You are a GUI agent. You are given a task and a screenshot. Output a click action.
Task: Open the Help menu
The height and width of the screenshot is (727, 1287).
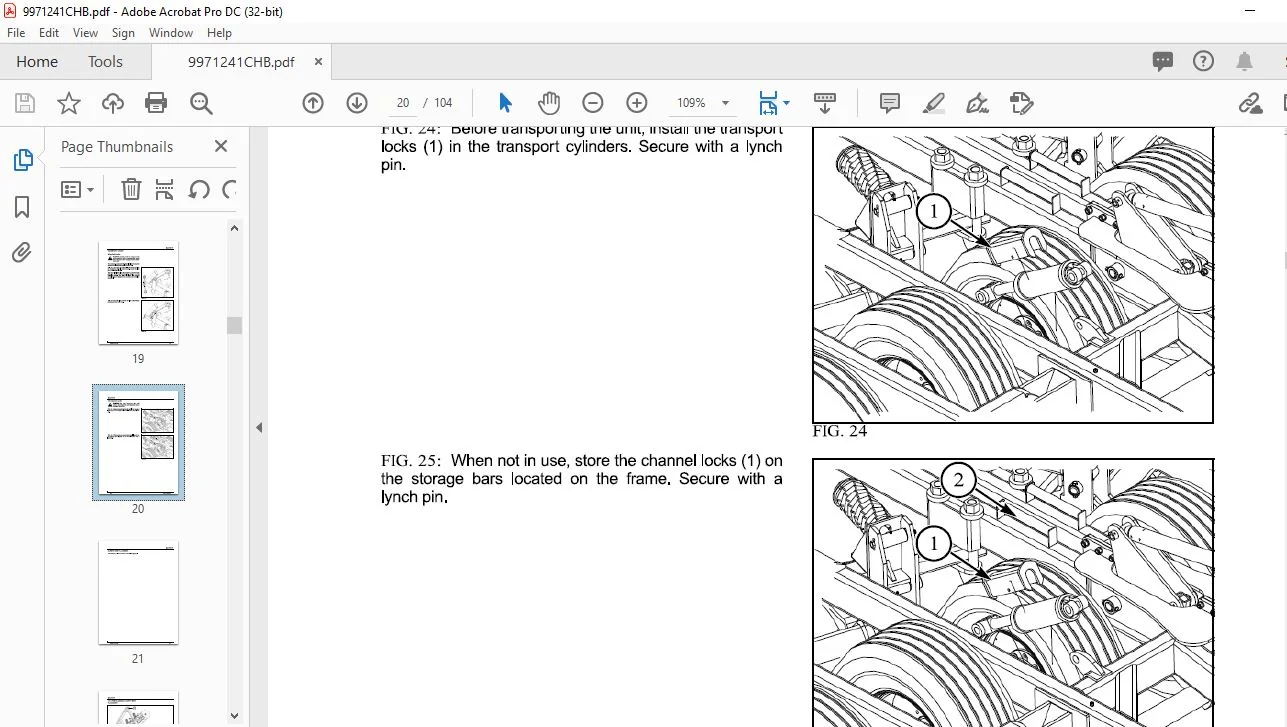coord(219,33)
